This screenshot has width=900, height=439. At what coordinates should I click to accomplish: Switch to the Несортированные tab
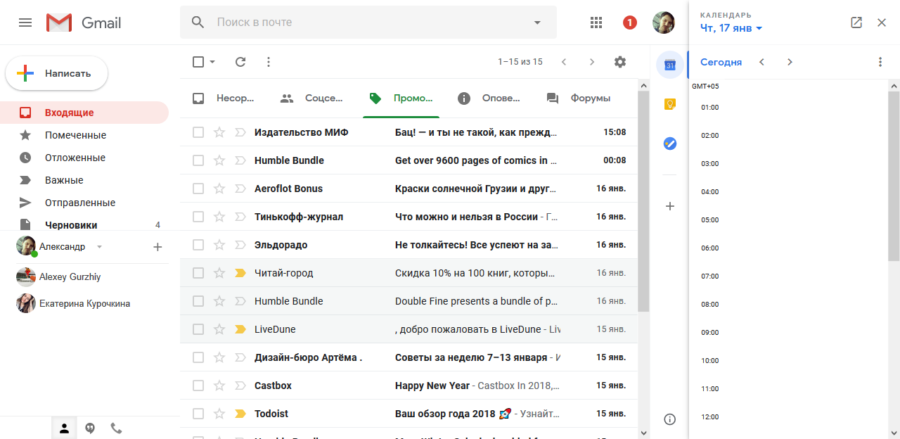click(x=223, y=98)
